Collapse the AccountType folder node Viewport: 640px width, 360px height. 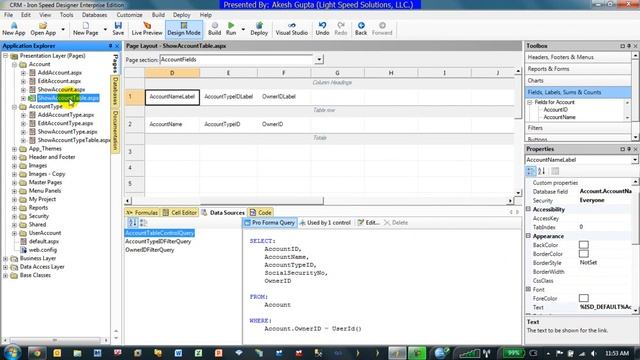15,107
